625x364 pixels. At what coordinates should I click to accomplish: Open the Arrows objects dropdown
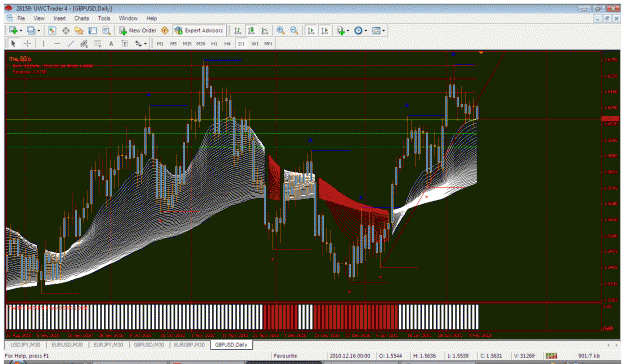[141, 43]
